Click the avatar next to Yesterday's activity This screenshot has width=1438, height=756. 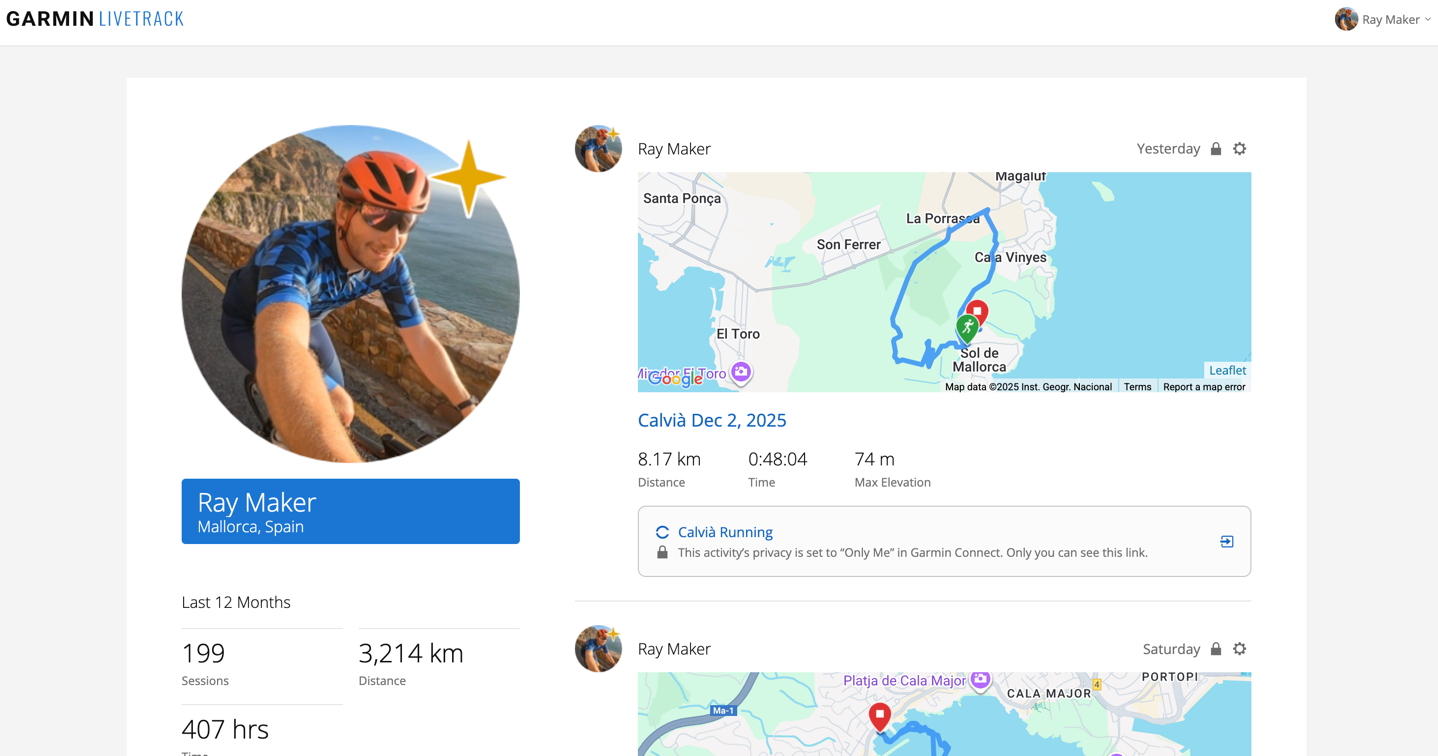(598, 149)
